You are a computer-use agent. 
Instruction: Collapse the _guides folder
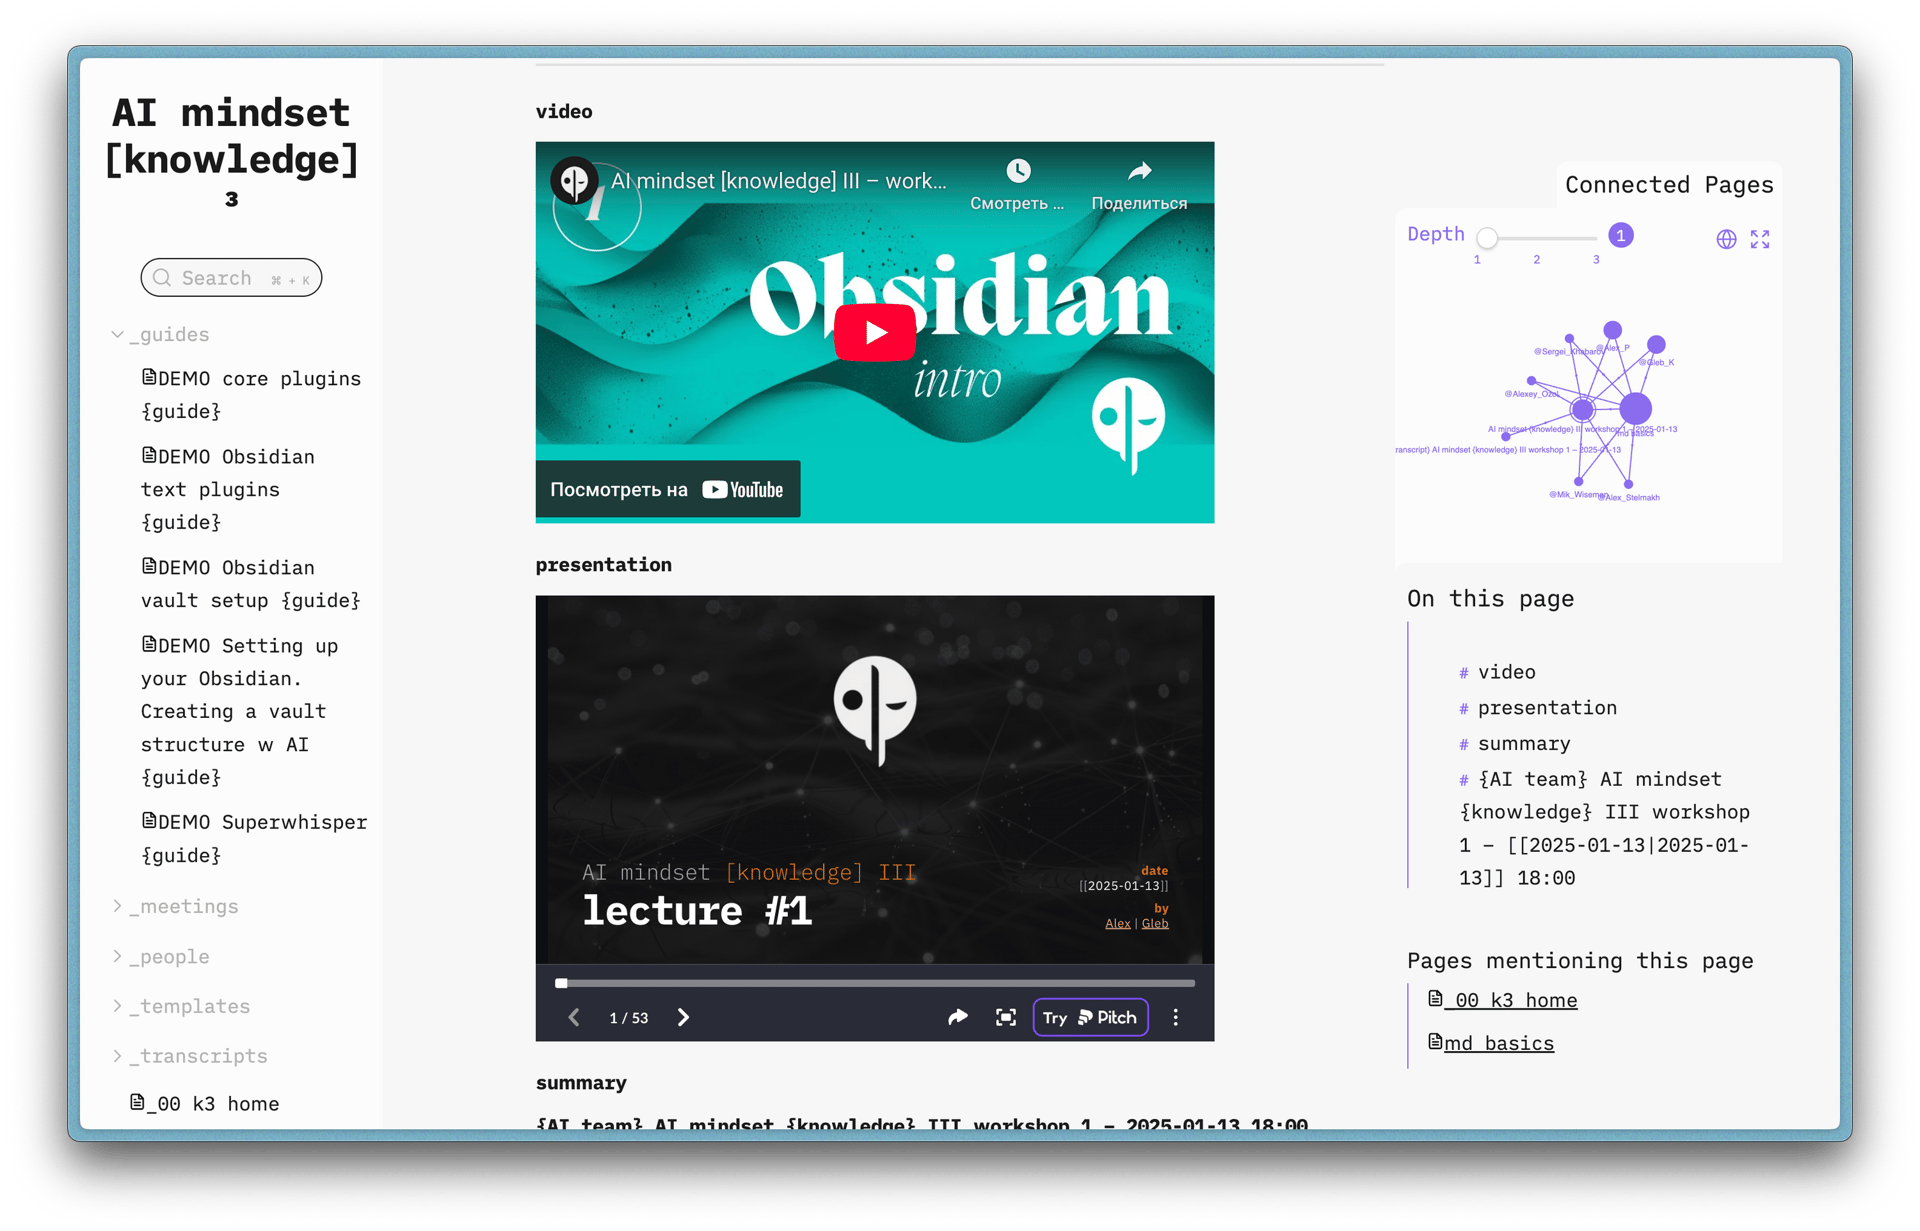[160, 334]
